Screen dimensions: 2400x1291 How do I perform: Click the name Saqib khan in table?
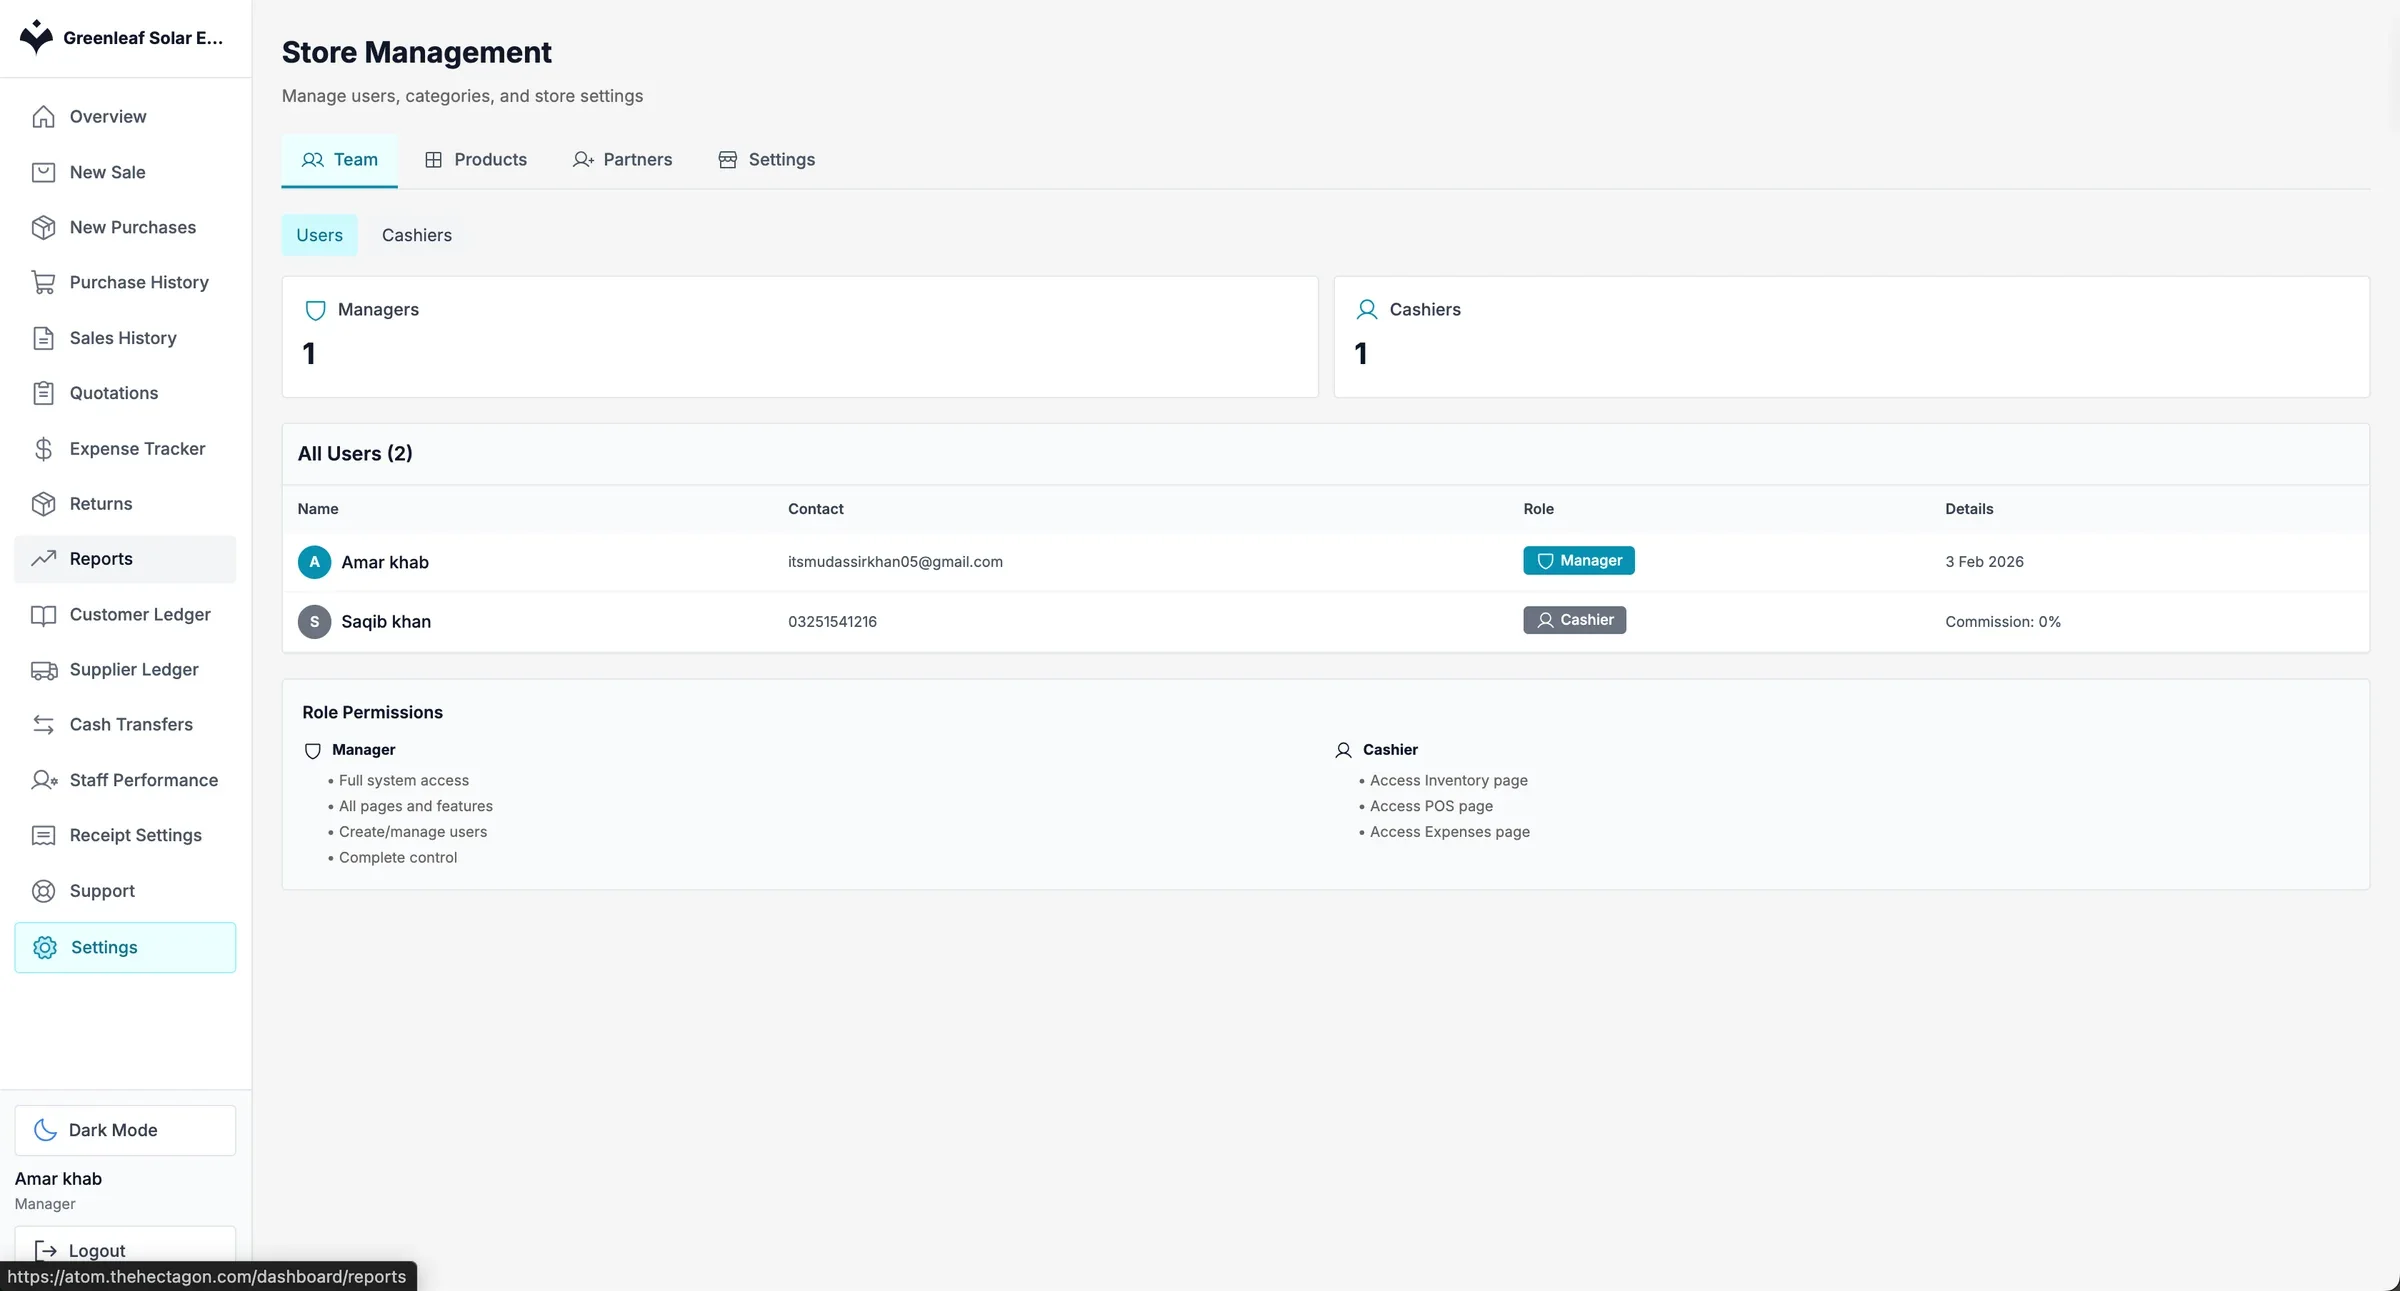(386, 622)
